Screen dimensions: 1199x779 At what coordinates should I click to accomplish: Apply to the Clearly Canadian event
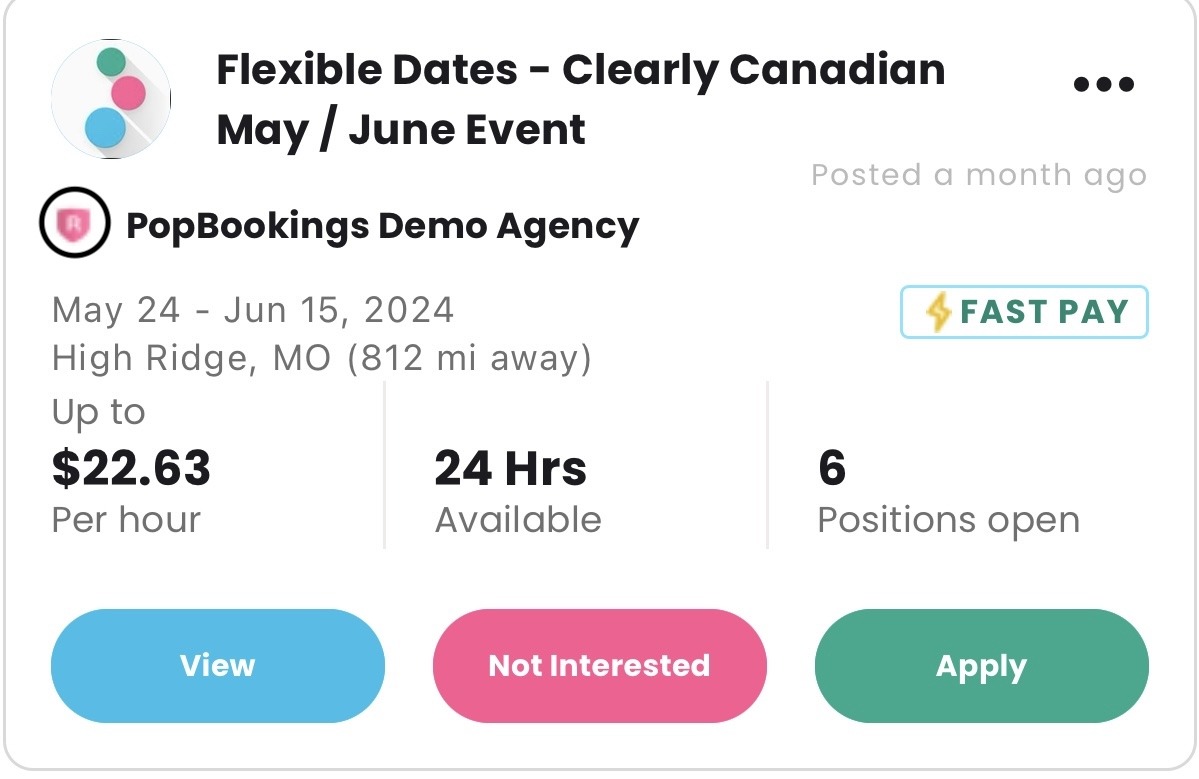point(981,666)
